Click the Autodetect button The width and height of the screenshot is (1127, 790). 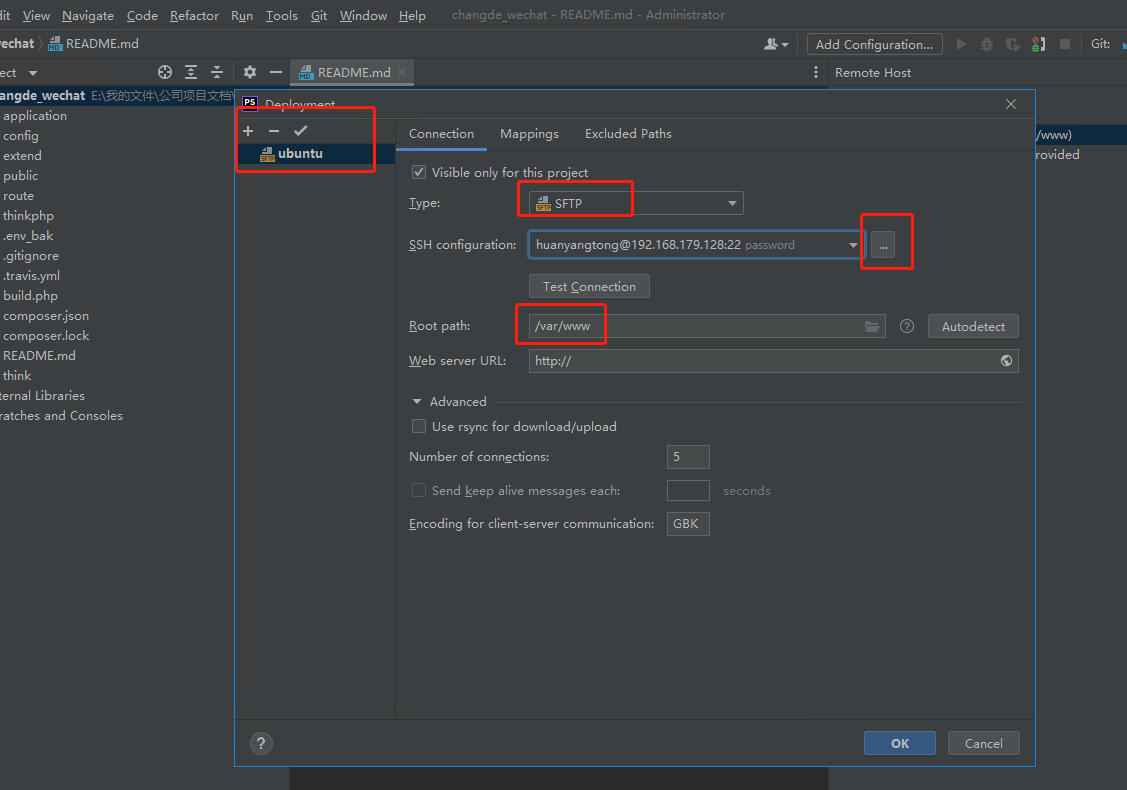973,326
